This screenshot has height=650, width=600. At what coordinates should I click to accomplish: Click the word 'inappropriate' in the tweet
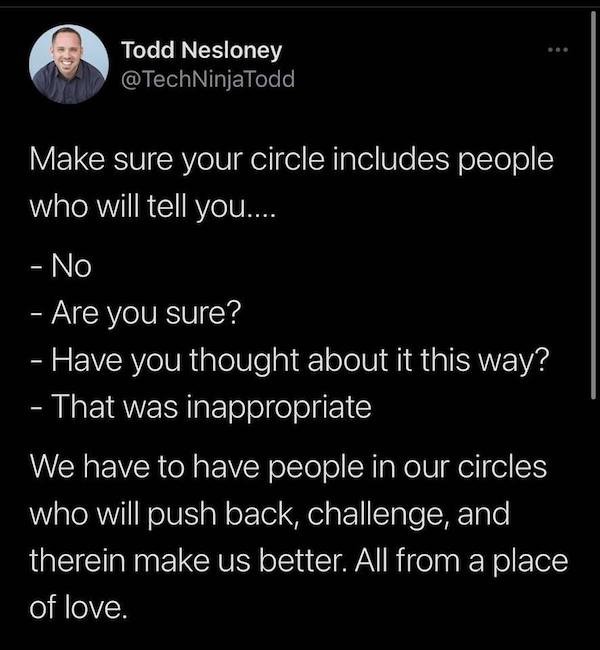pos(279,409)
